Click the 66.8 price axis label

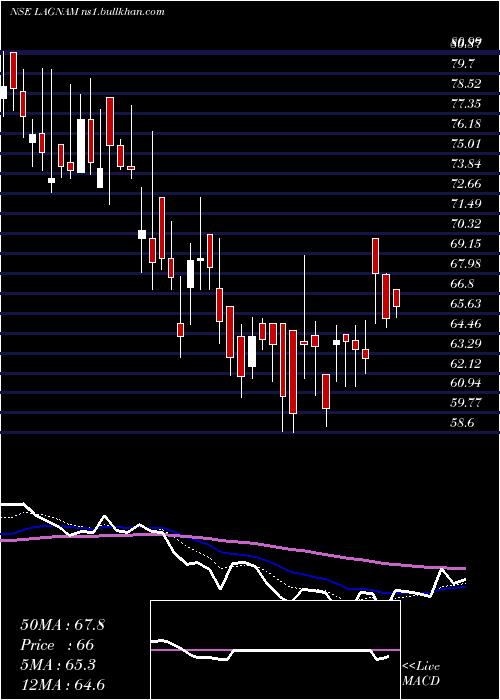[463, 284]
